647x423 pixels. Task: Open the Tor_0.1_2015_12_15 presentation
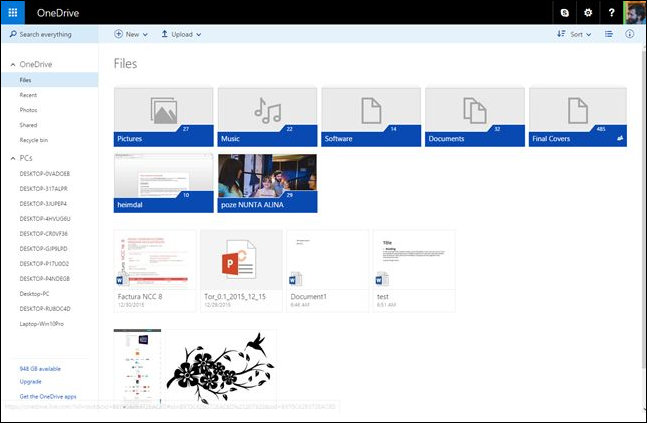(241, 271)
